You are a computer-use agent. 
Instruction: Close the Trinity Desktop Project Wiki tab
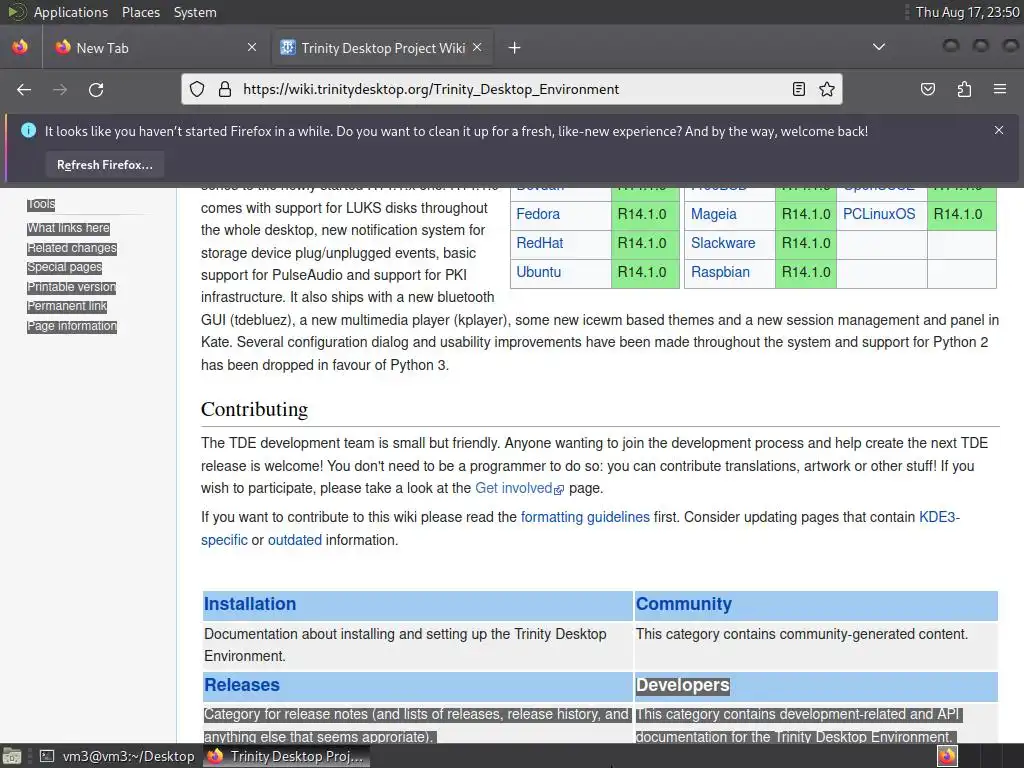(477, 47)
